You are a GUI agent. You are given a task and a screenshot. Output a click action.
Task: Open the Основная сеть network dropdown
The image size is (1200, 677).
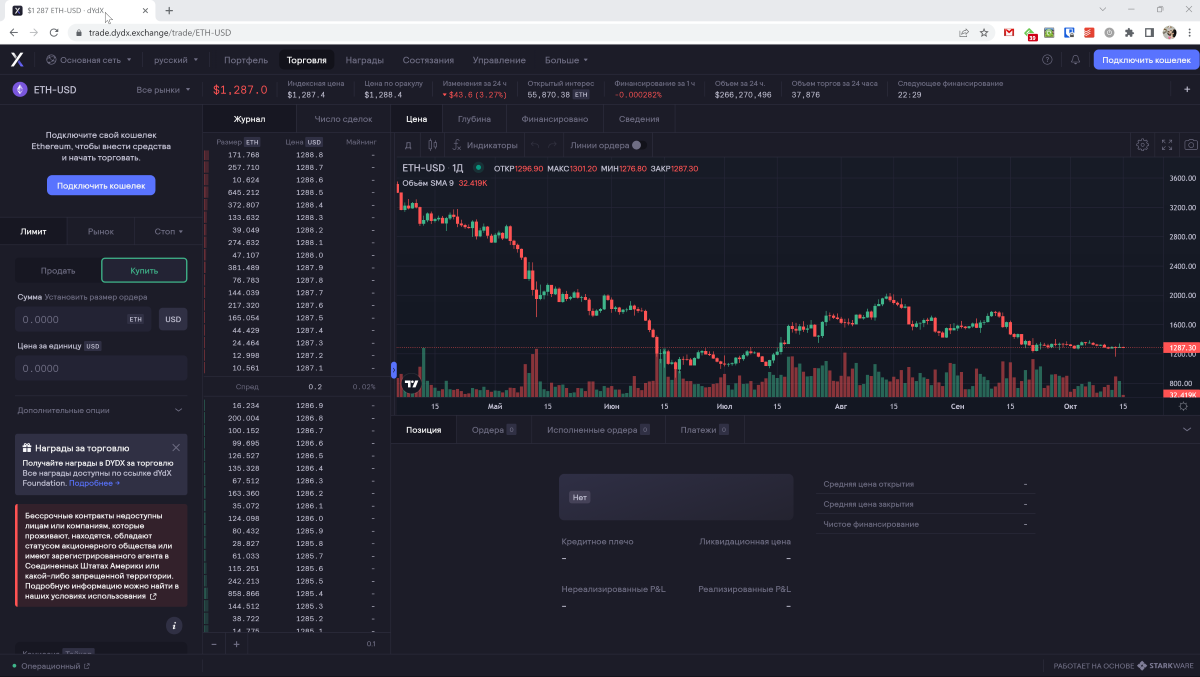click(87, 60)
